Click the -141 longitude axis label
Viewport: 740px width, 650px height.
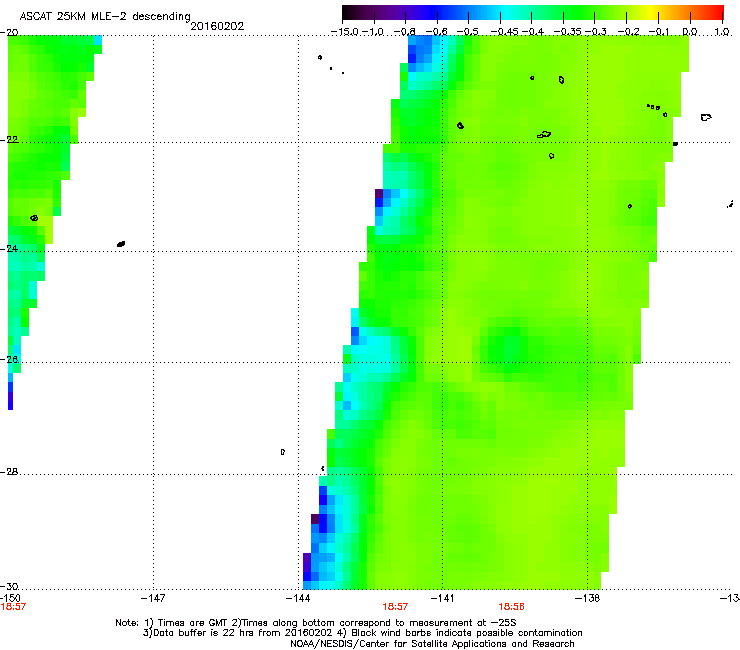[442, 598]
